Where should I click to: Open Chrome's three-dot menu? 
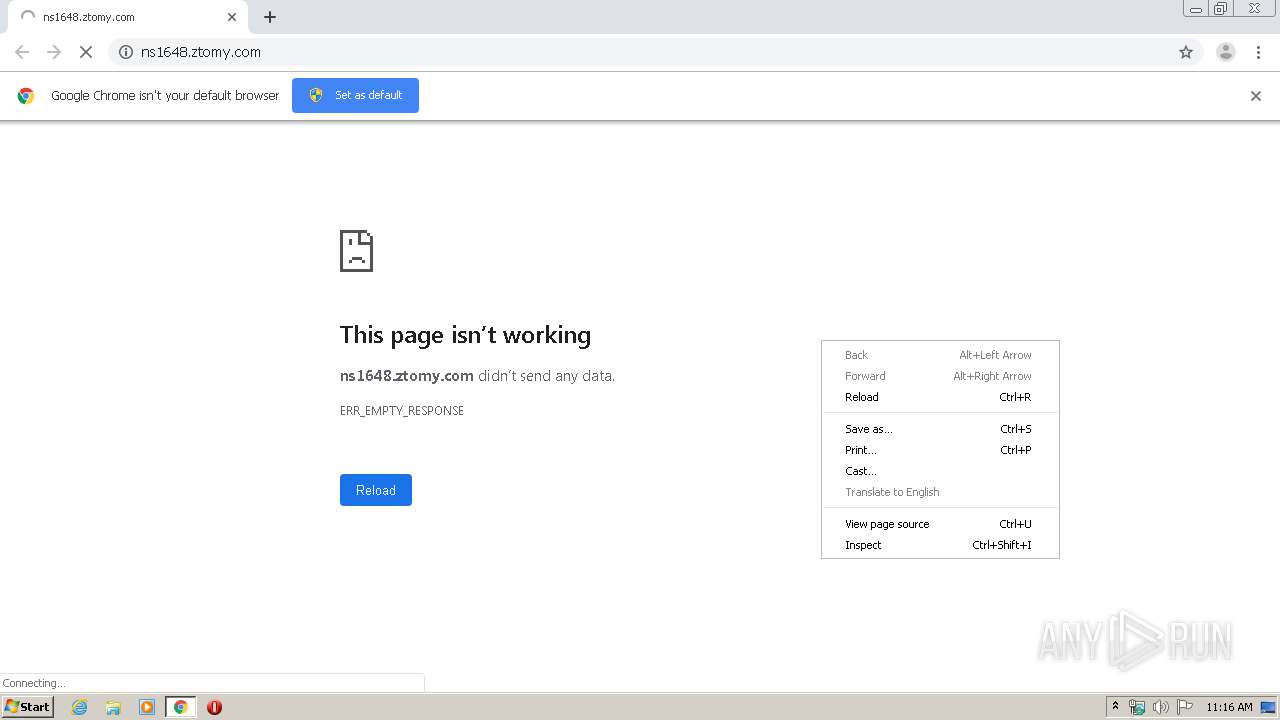[x=1258, y=52]
